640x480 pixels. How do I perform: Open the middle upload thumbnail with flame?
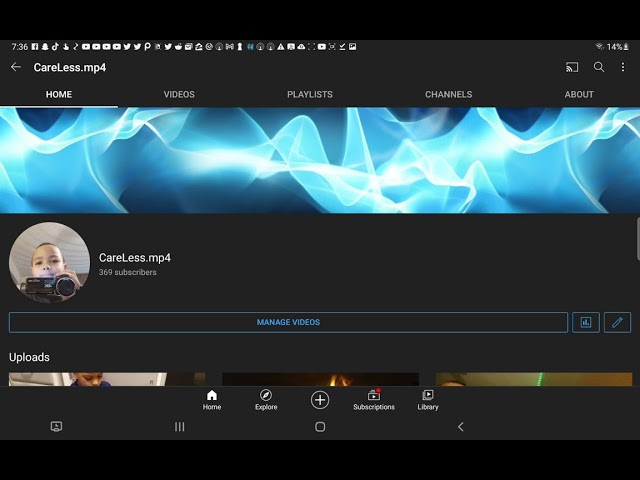[x=320, y=379]
